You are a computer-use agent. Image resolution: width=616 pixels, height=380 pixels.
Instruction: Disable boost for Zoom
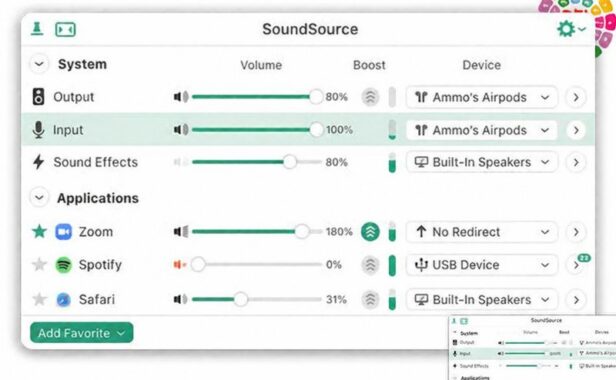coord(370,232)
